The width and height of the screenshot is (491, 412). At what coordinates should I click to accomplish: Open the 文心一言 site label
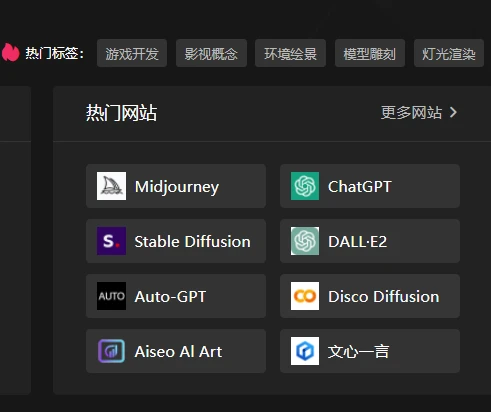click(358, 351)
